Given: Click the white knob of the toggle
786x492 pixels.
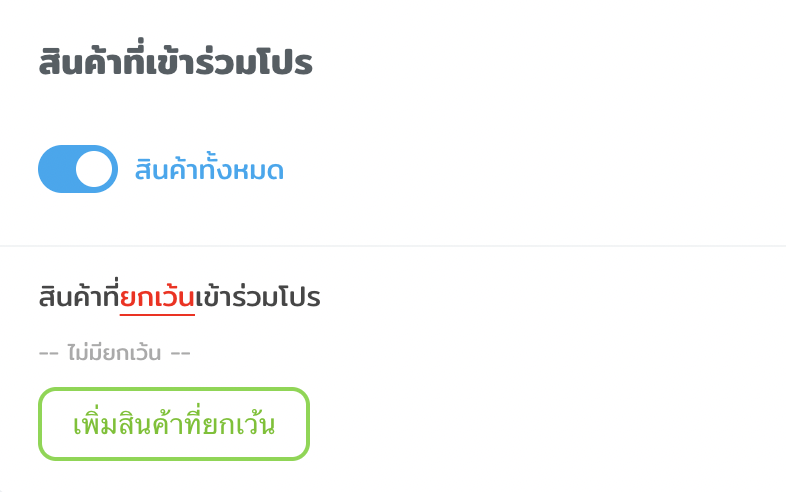Looking at the screenshot, I should coord(95,169).
